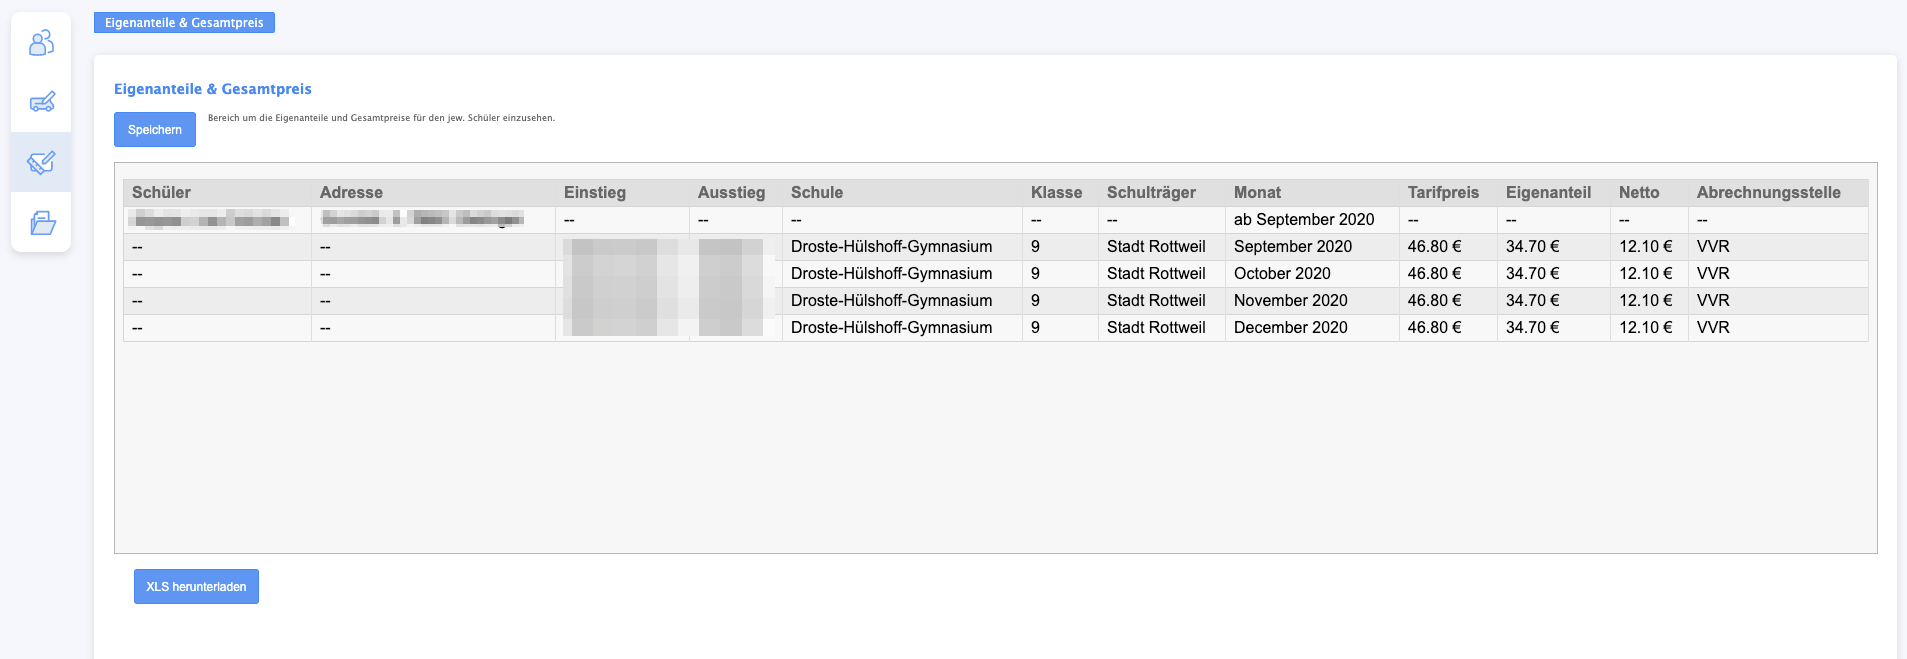This screenshot has height=659, width=1907.
Task: Click Netto value in November 2020 row
Action: pyautogui.click(x=1645, y=301)
